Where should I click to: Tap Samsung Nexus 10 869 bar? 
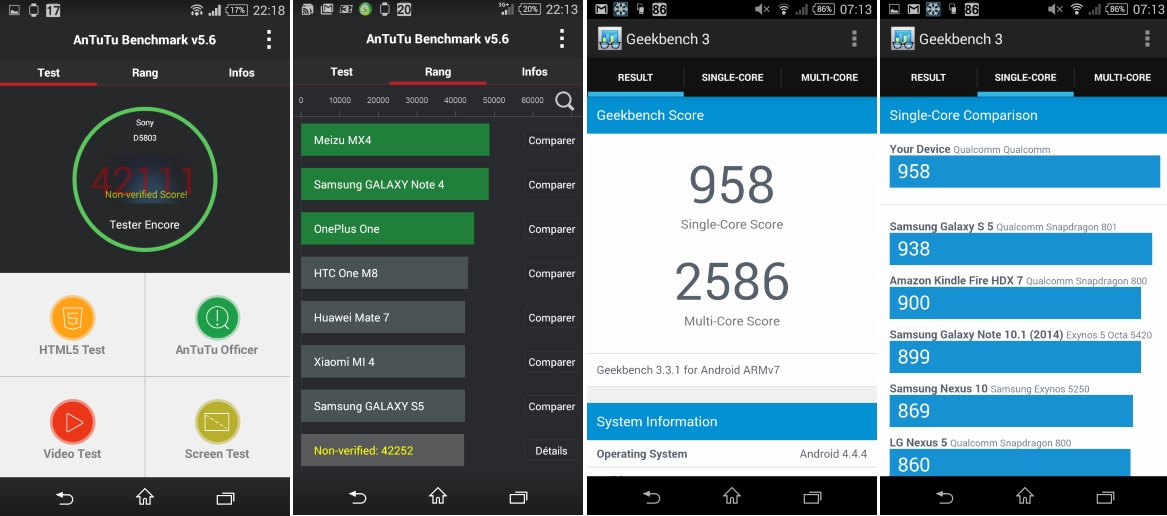[1011, 411]
